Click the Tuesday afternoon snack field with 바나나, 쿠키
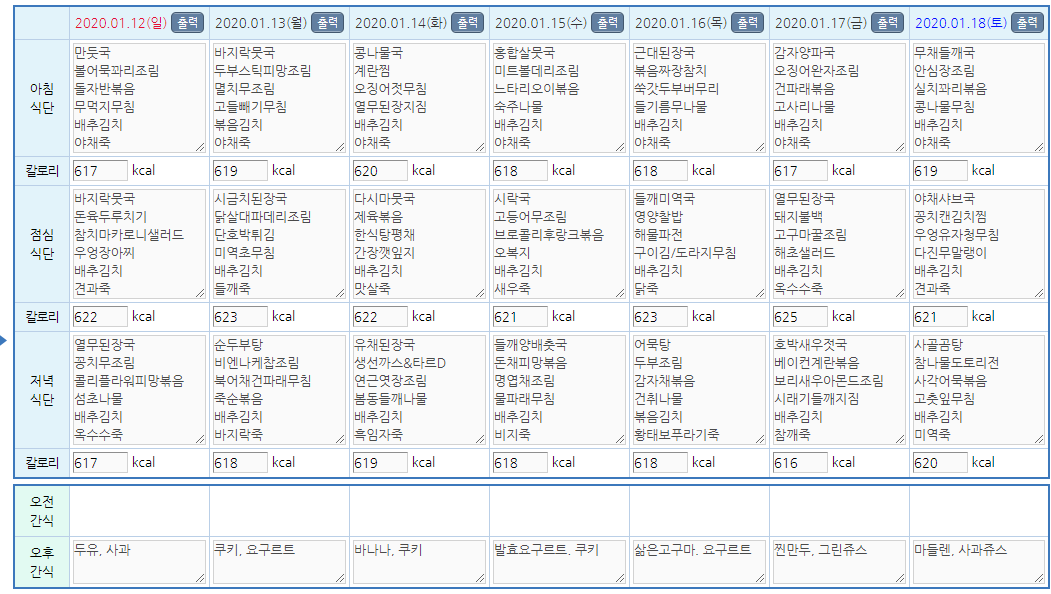Viewport: 1051px width, 594px height. (x=419, y=562)
